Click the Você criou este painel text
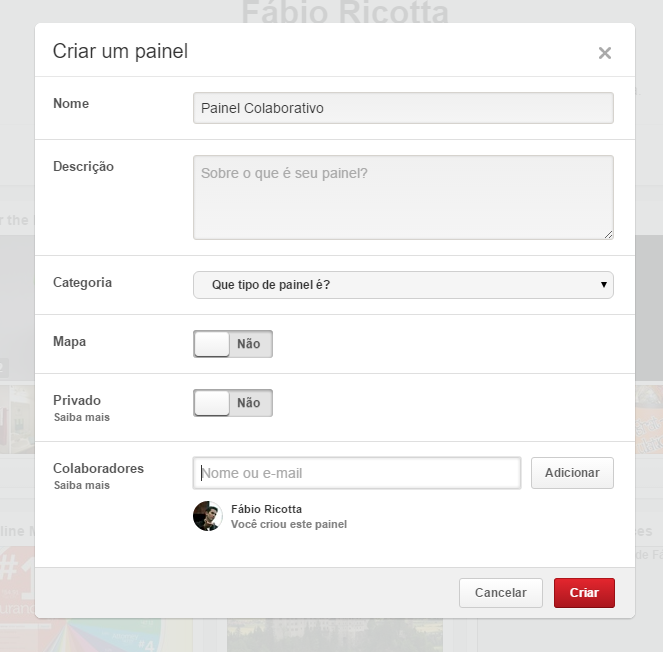This screenshot has height=652, width=663. tap(288, 524)
